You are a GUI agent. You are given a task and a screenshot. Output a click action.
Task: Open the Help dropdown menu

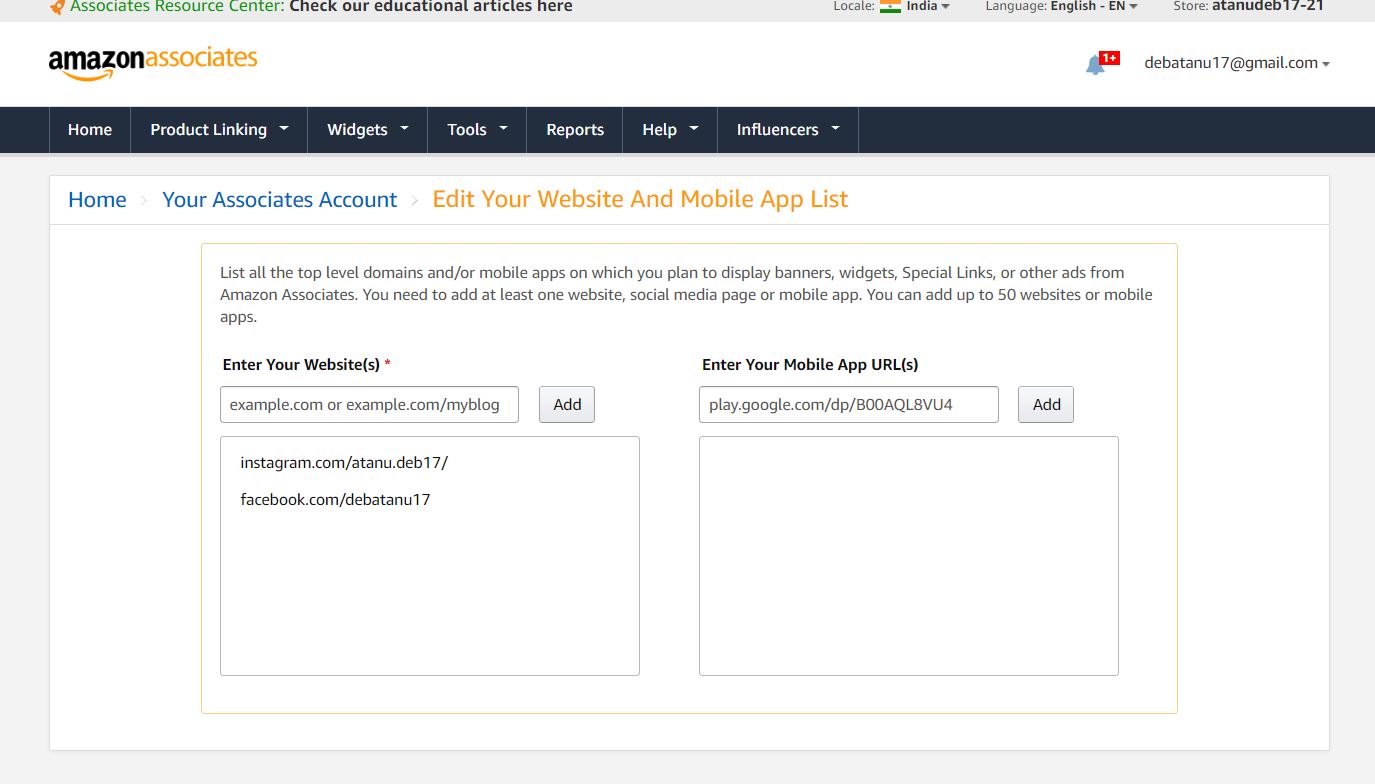(669, 129)
